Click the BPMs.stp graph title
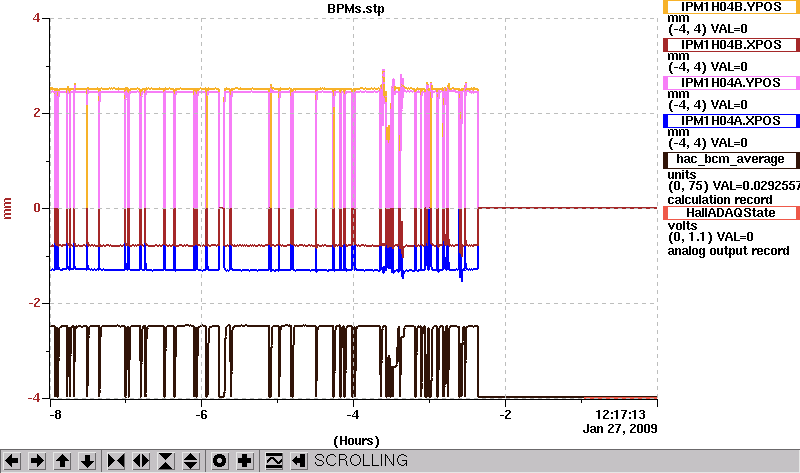Image resolution: width=800 pixels, height=473 pixels. click(356, 9)
